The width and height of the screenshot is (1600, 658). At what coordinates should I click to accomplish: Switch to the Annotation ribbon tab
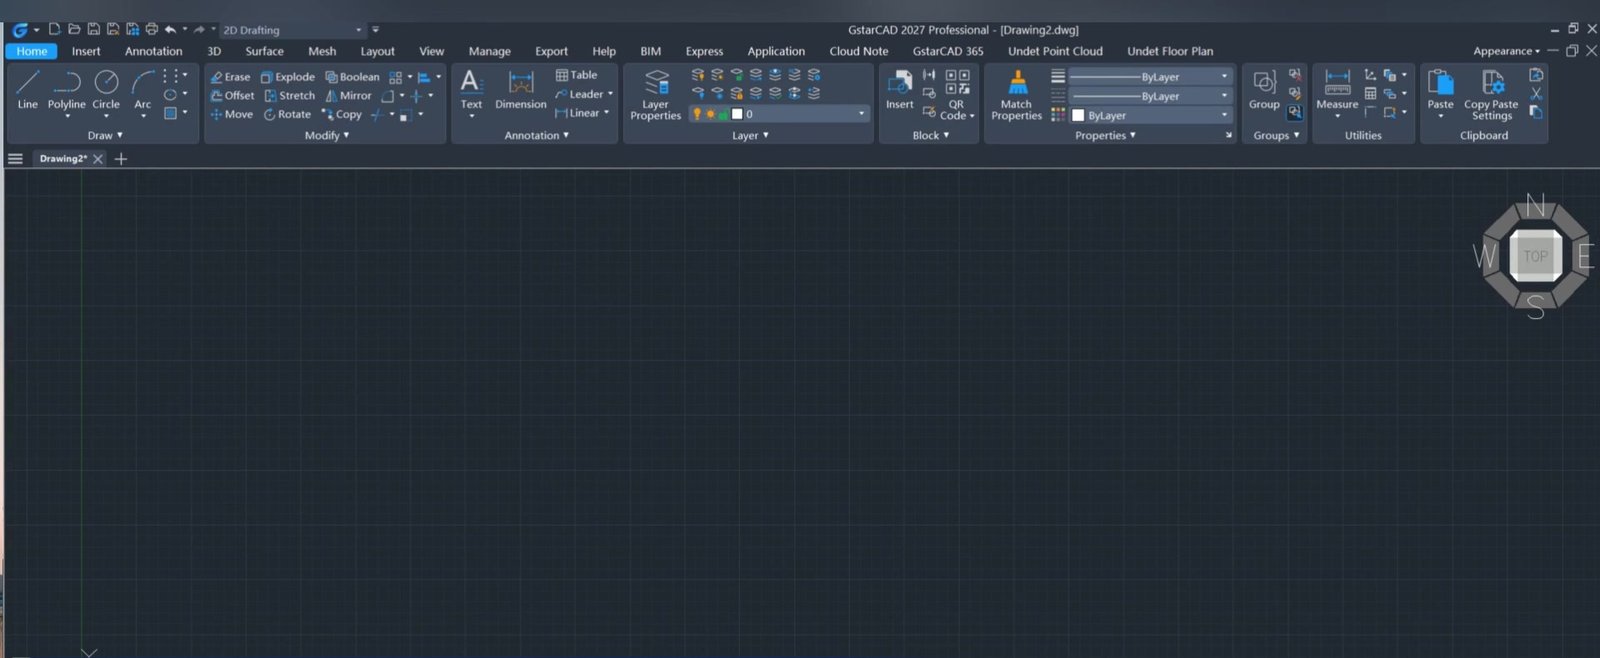click(x=154, y=51)
